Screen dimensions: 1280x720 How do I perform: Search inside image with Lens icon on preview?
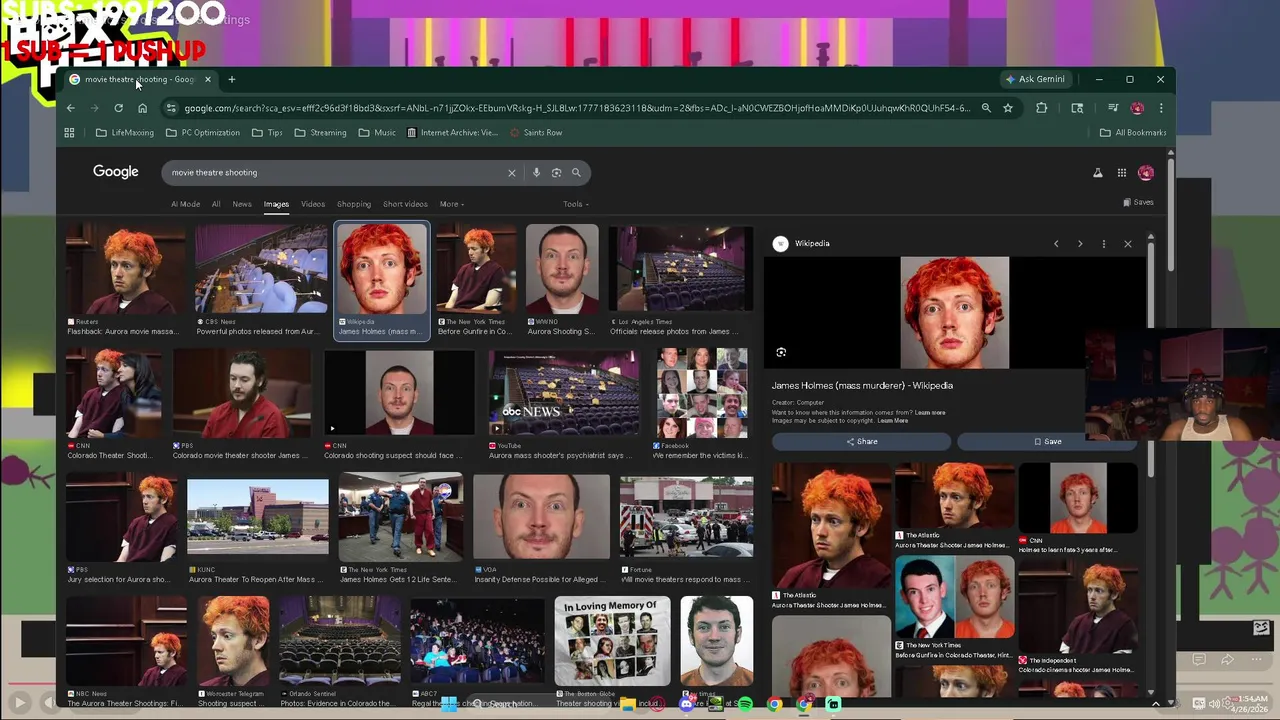pyautogui.click(x=781, y=352)
